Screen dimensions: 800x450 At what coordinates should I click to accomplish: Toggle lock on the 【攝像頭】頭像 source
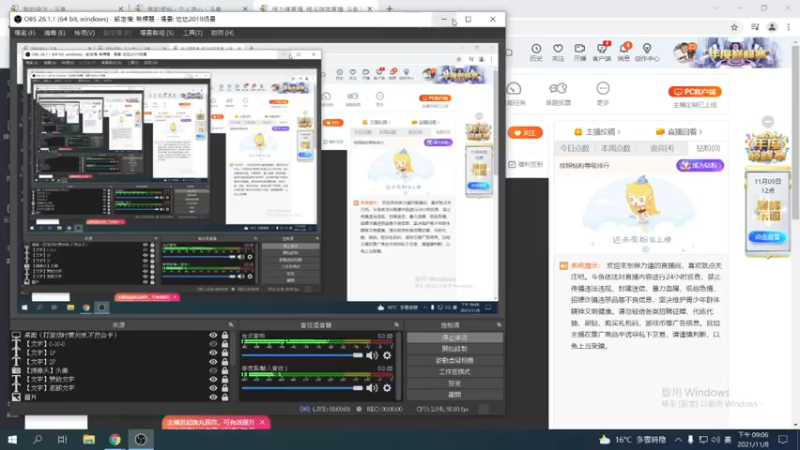click(224, 370)
